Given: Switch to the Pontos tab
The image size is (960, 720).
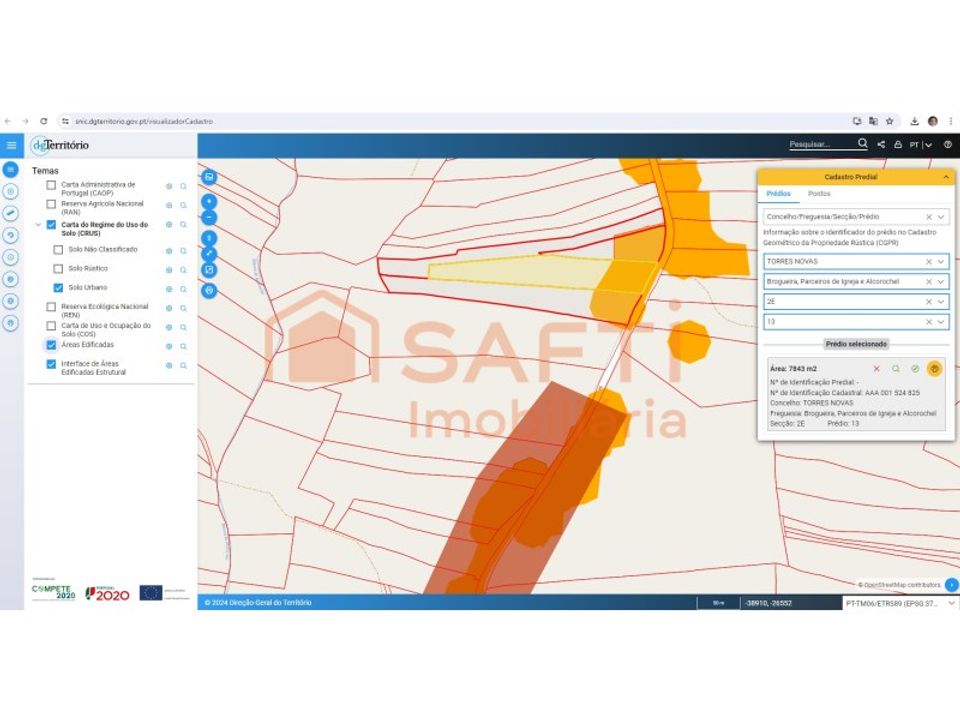Looking at the screenshot, I should [819, 193].
